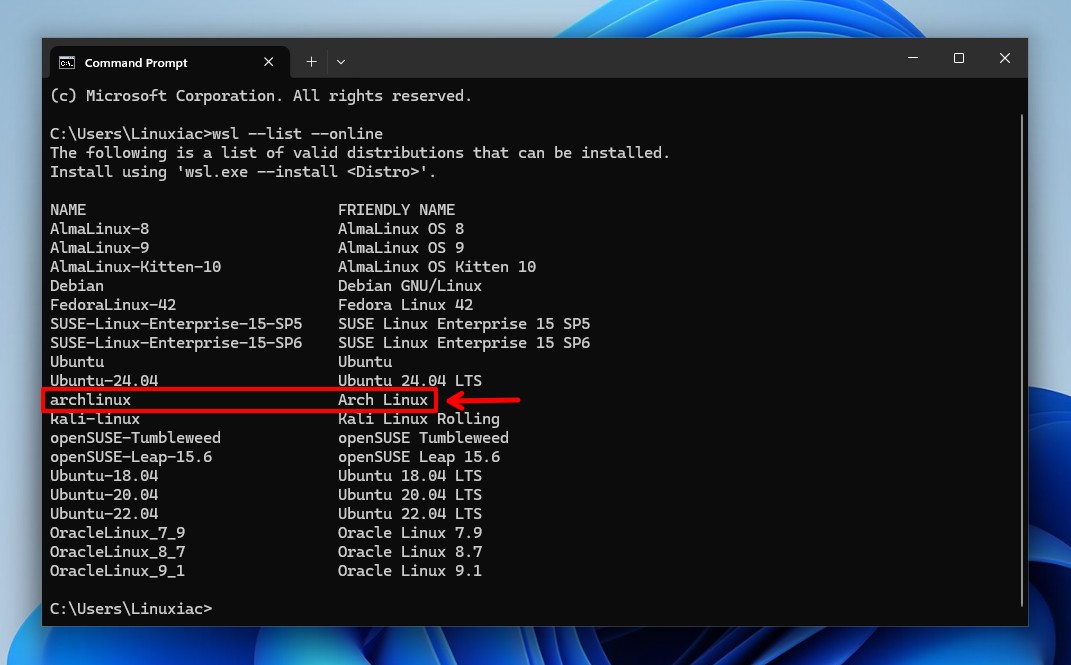Click the AlmaLinux-8 entry
The width and height of the screenshot is (1071, 665).
99,229
